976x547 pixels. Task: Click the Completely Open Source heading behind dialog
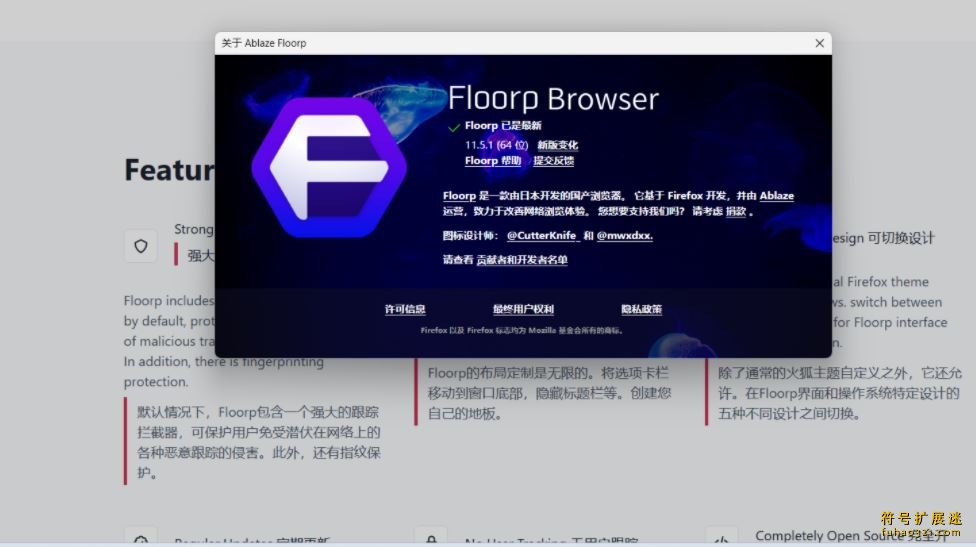(850, 535)
